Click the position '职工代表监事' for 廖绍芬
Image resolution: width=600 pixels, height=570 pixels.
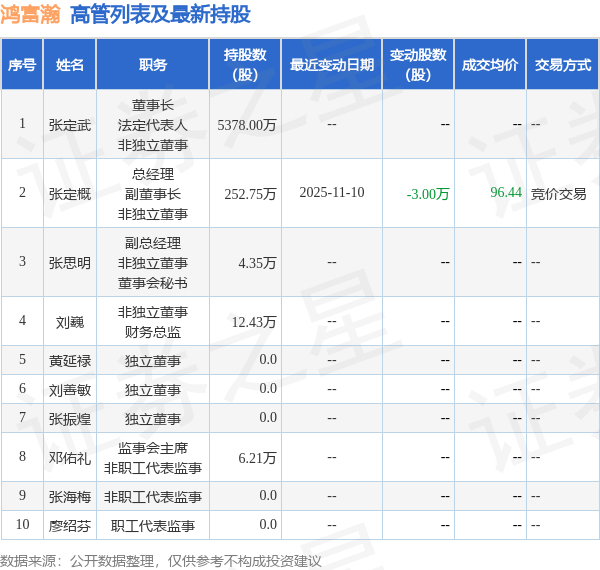point(153,526)
